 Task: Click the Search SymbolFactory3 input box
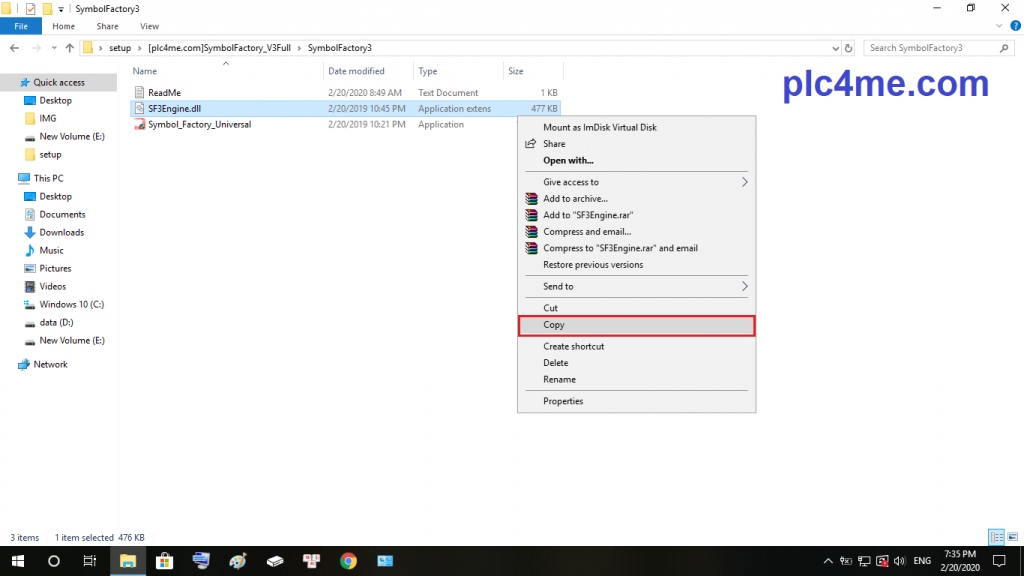click(928, 48)
